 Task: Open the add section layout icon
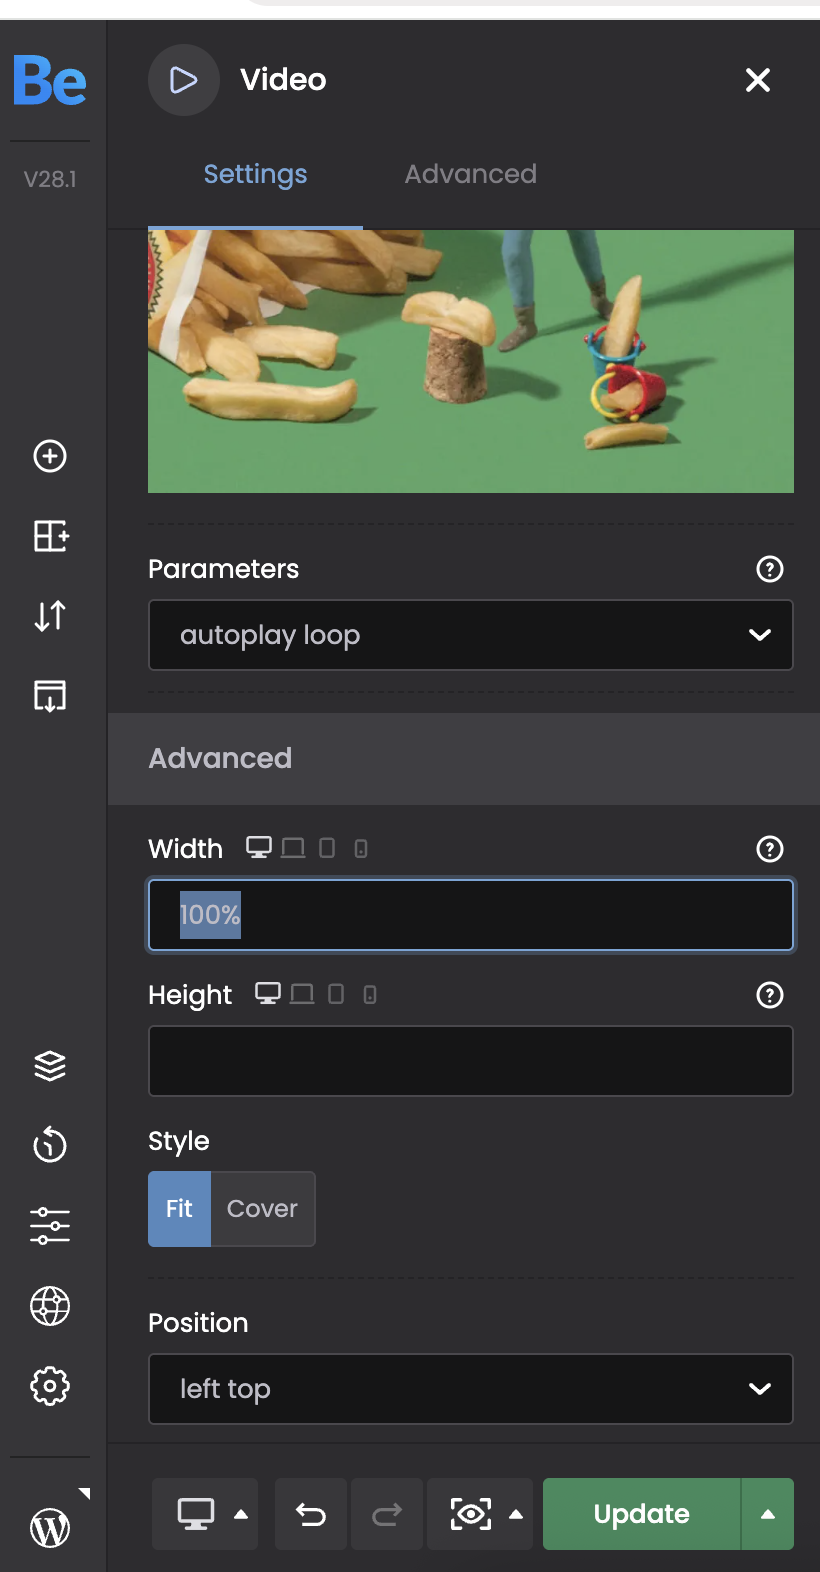pyautogui.click(x=50, y=536)
